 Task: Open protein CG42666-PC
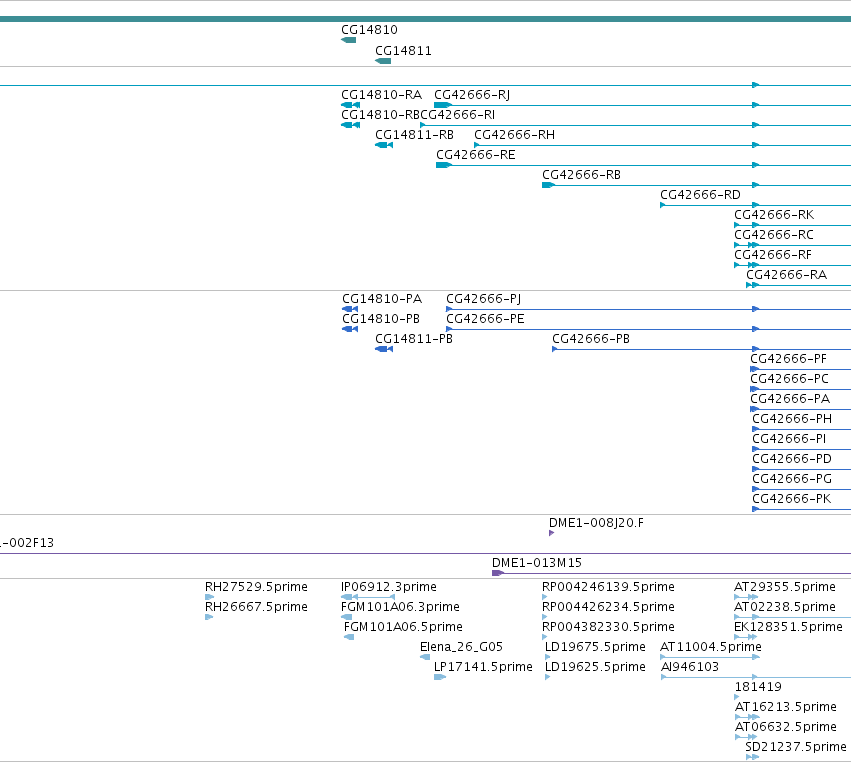coord(789,379)
